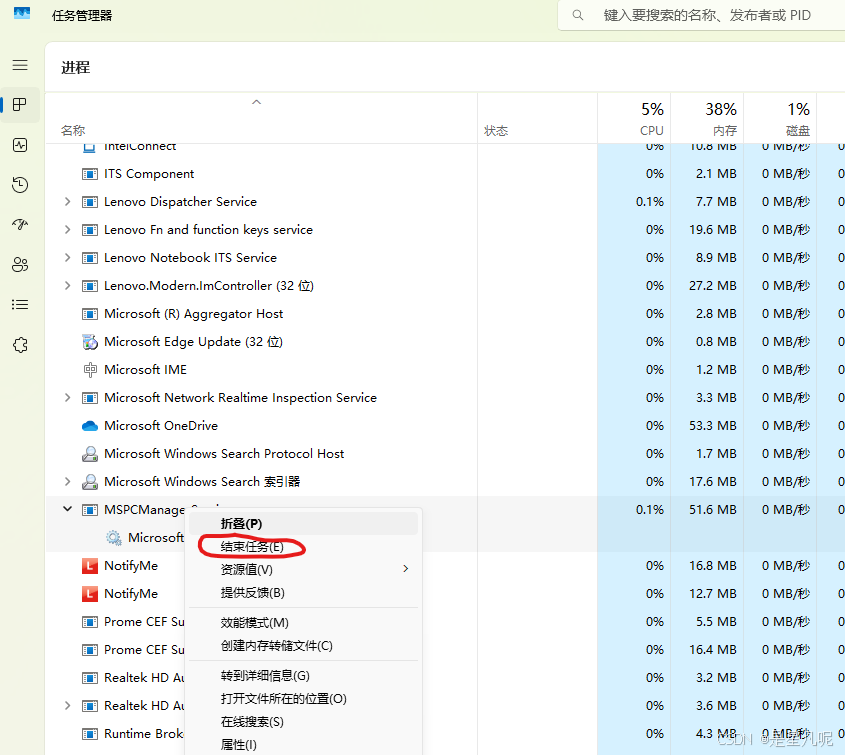Expand Lenovo Notebook ITS Service
845x755 pixels.
[x=67, y=258]
